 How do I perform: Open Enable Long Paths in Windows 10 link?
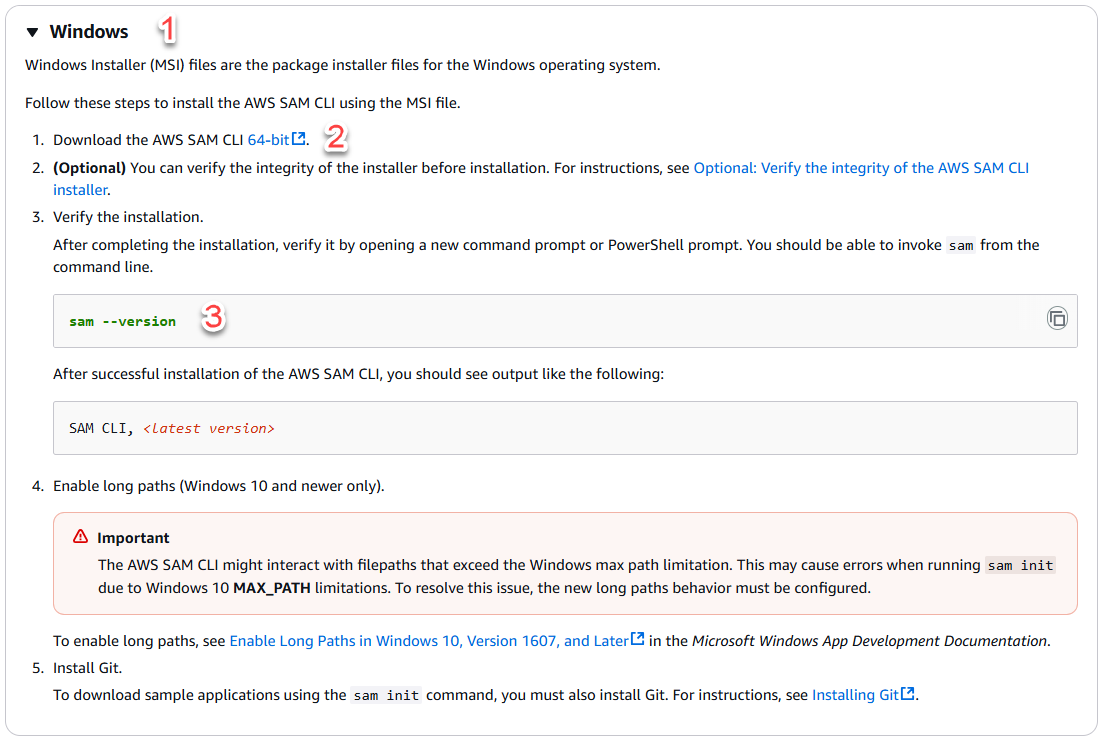(436, 640)
